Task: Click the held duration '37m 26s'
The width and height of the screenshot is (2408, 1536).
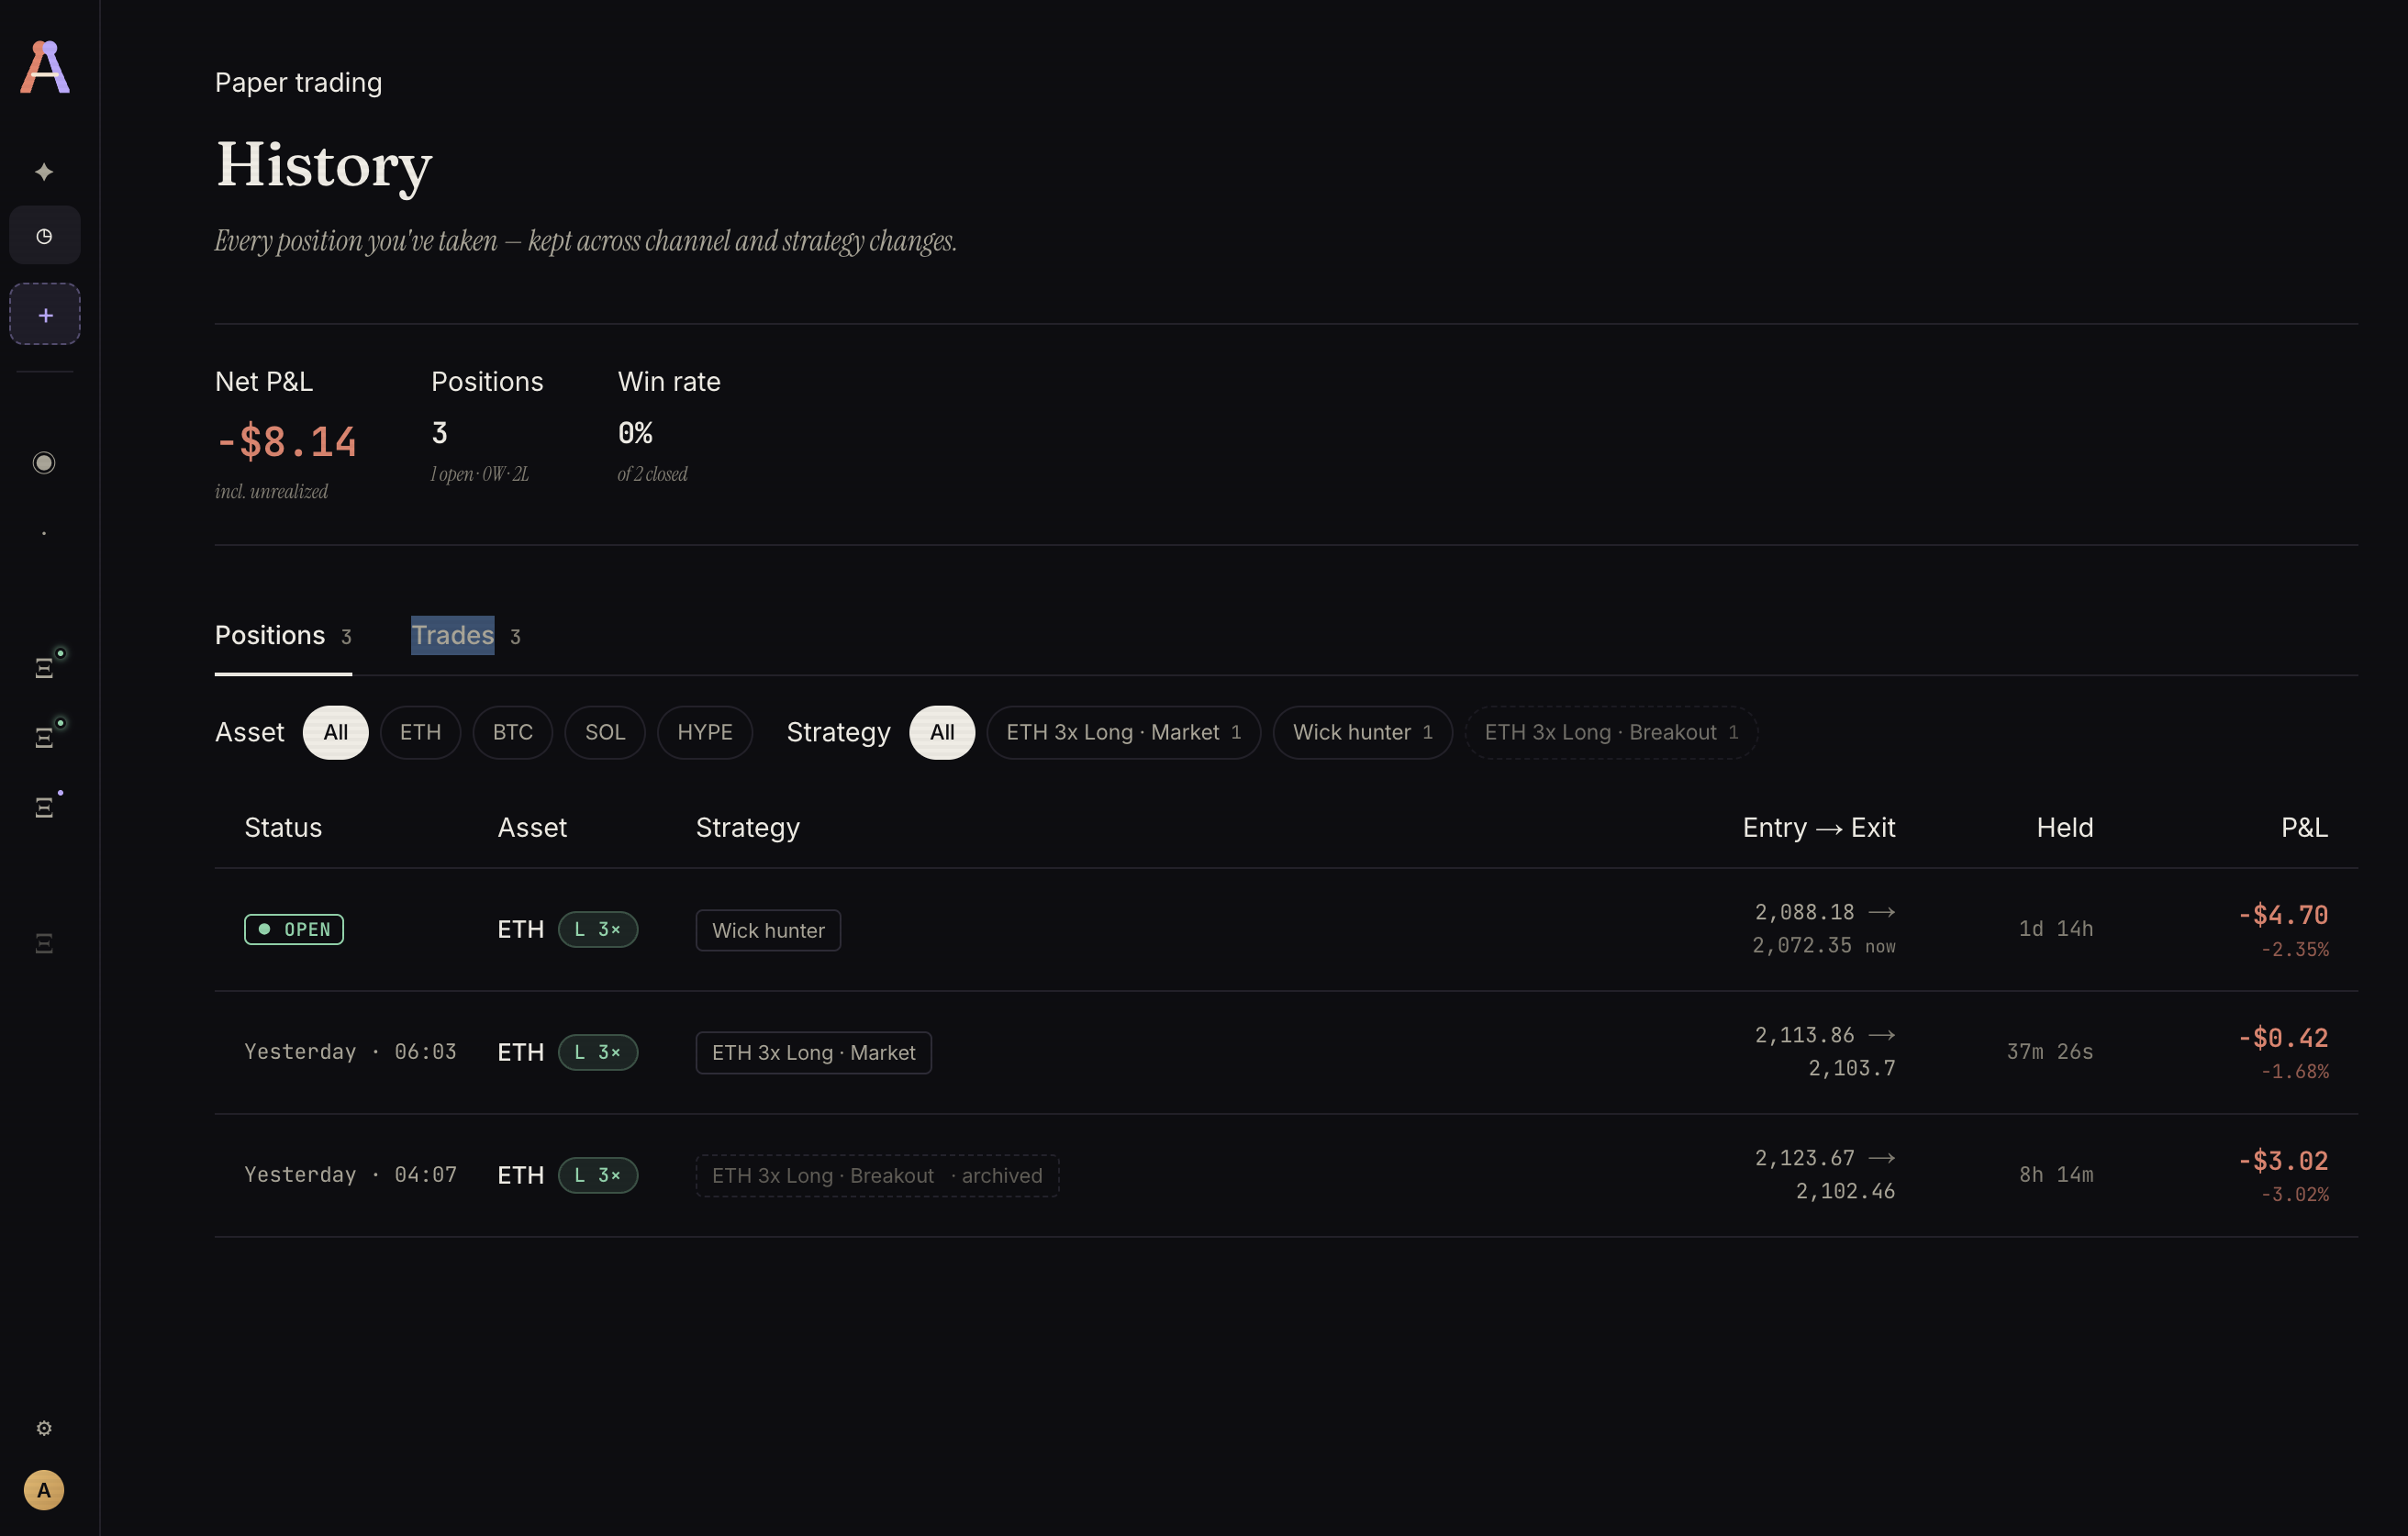Action: (2050, 1052)
